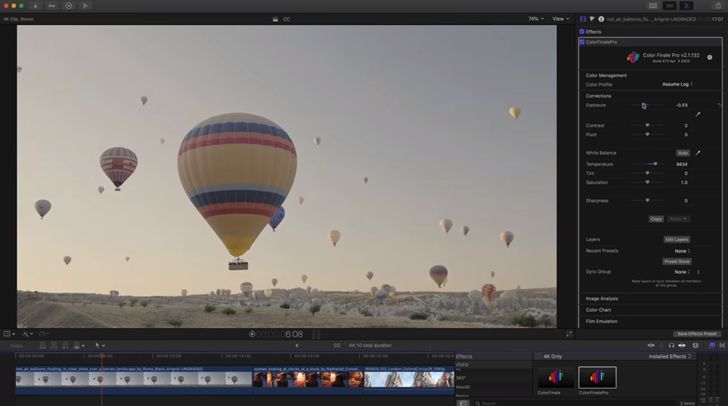Click the import media arrow icon

35,6
